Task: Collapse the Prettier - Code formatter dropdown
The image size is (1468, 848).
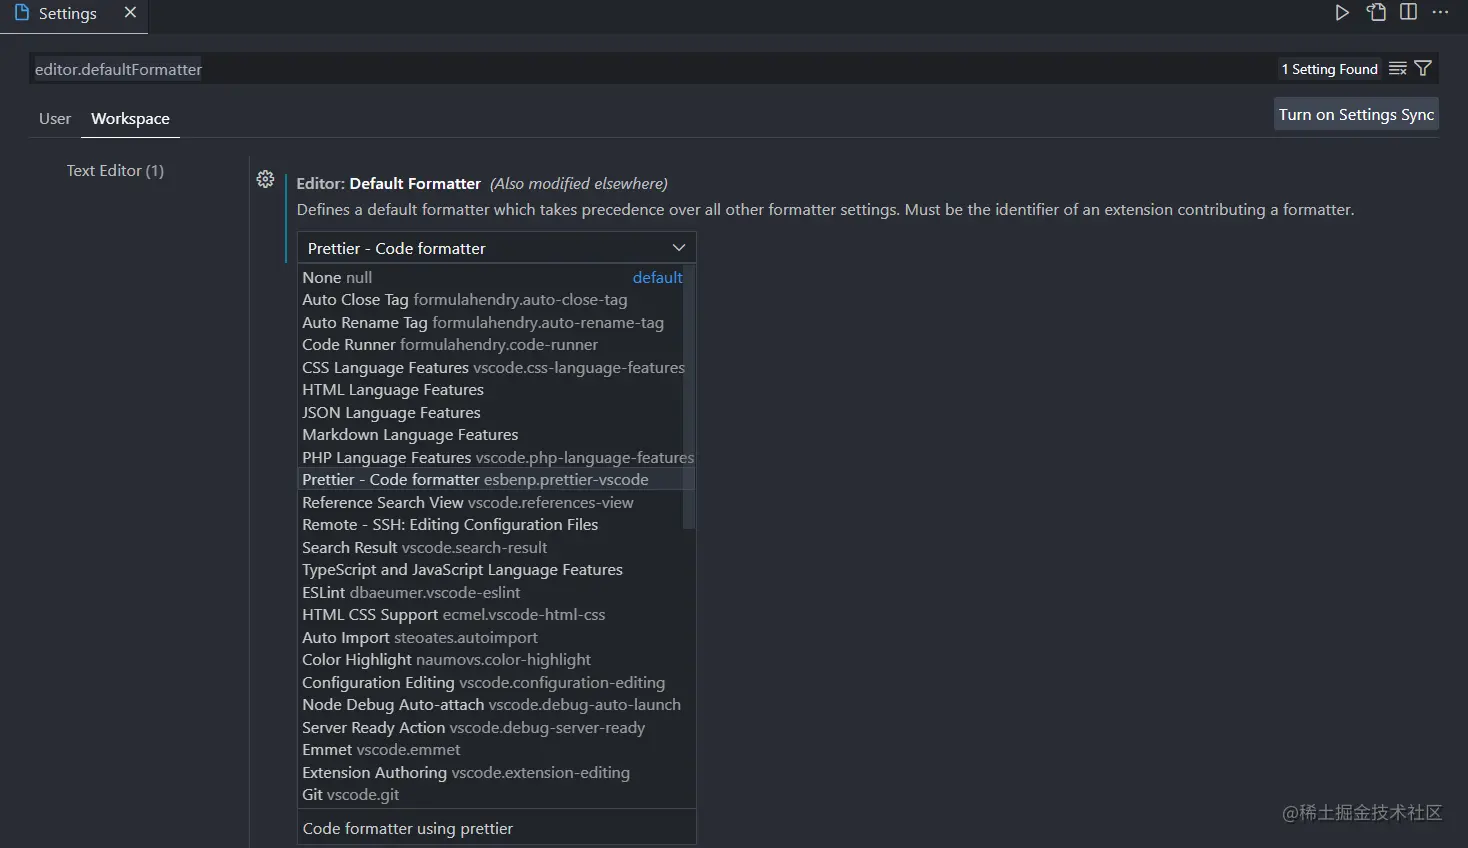Action: pos(497,248)
